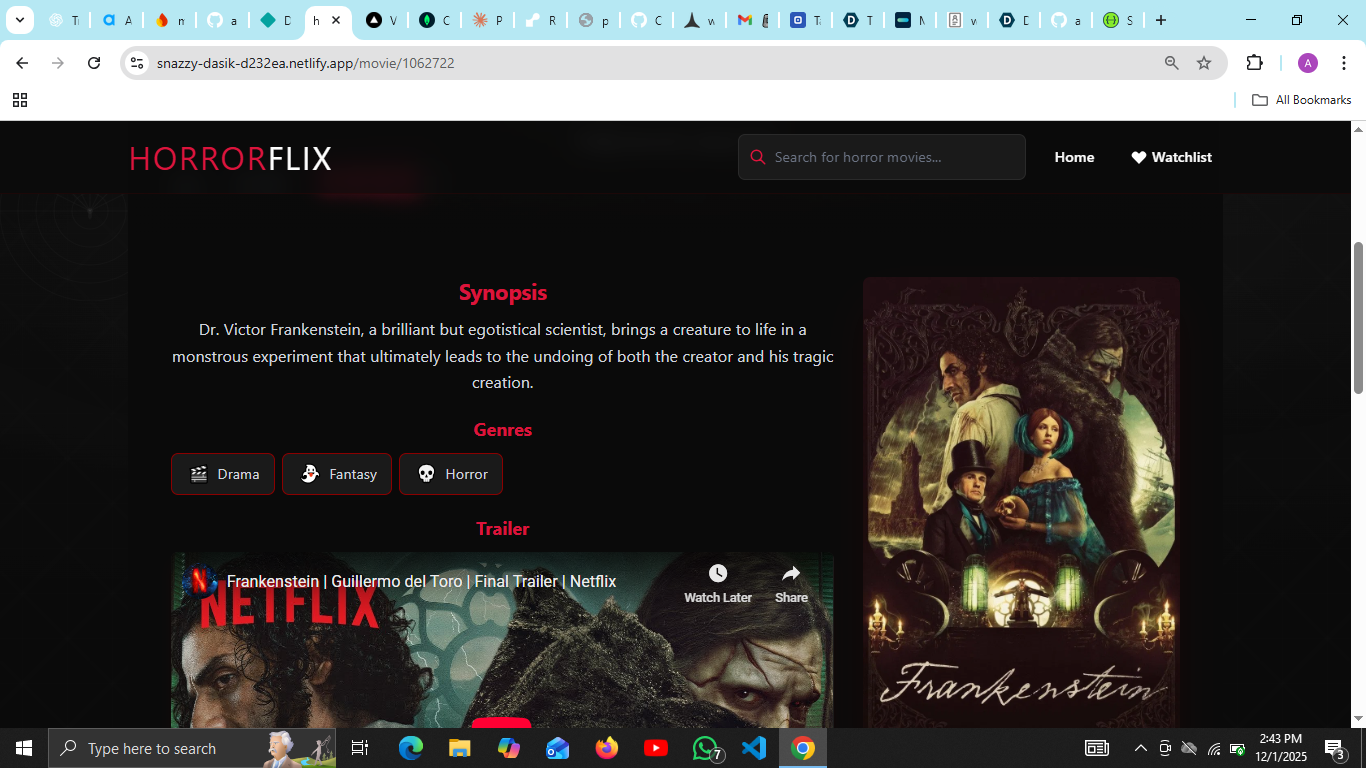Click the ghost icon in Fantasy tag
The height and width of the screenshot is (768, 1366).
[310, 474]
